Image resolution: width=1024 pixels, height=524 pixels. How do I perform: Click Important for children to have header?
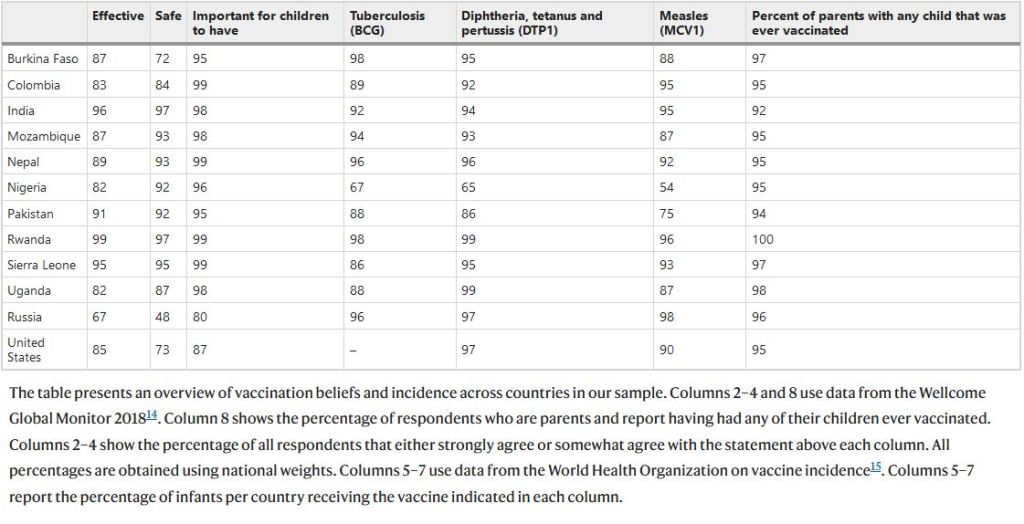coord(261,23)
